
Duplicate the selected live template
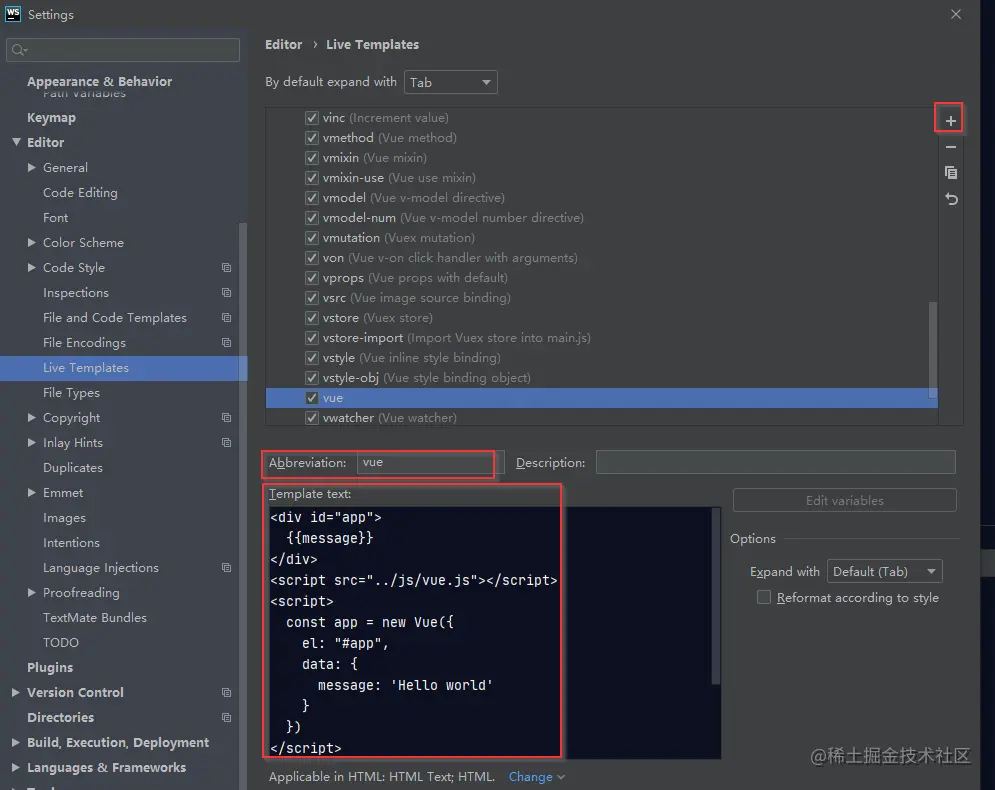pos(951,173)
